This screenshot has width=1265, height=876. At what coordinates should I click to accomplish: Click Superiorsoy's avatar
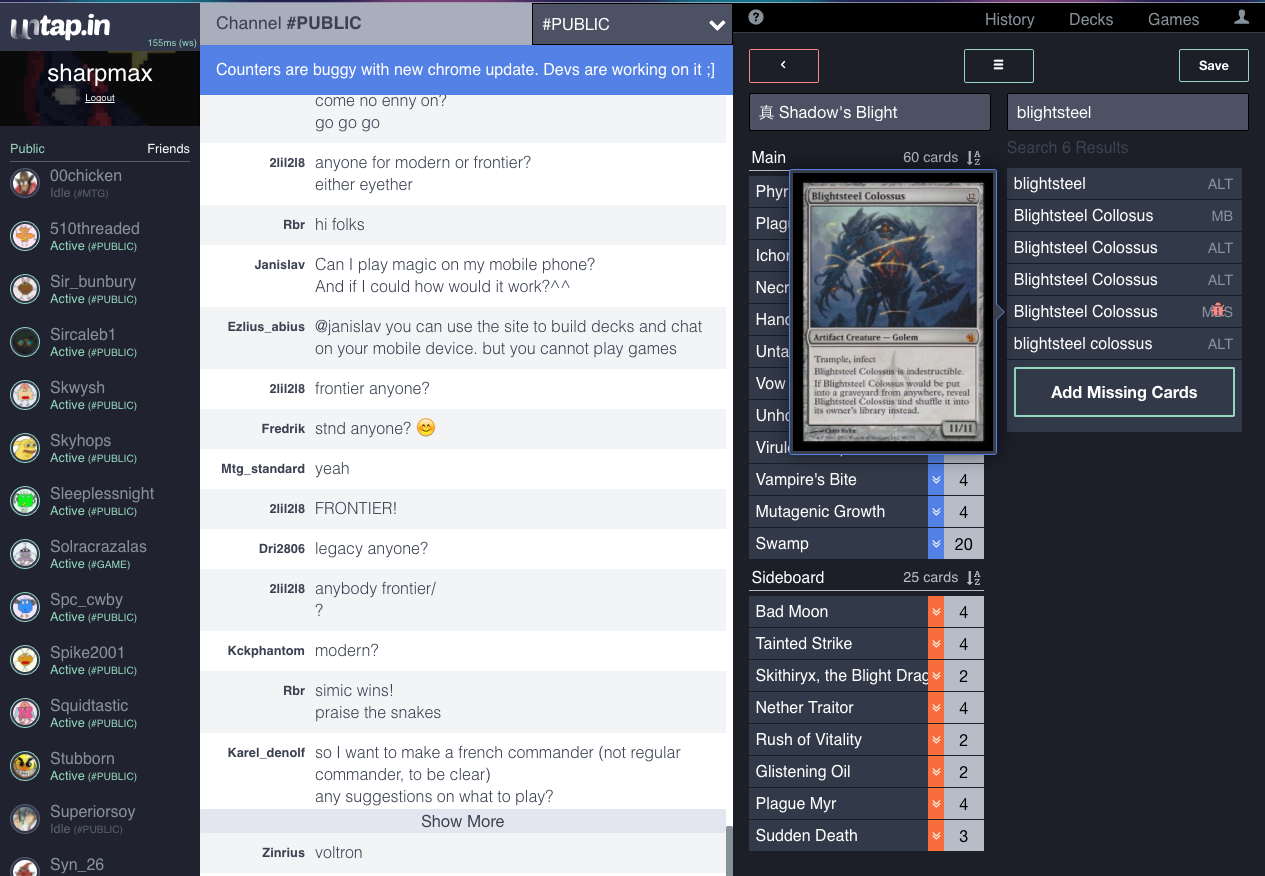(25, 819)
